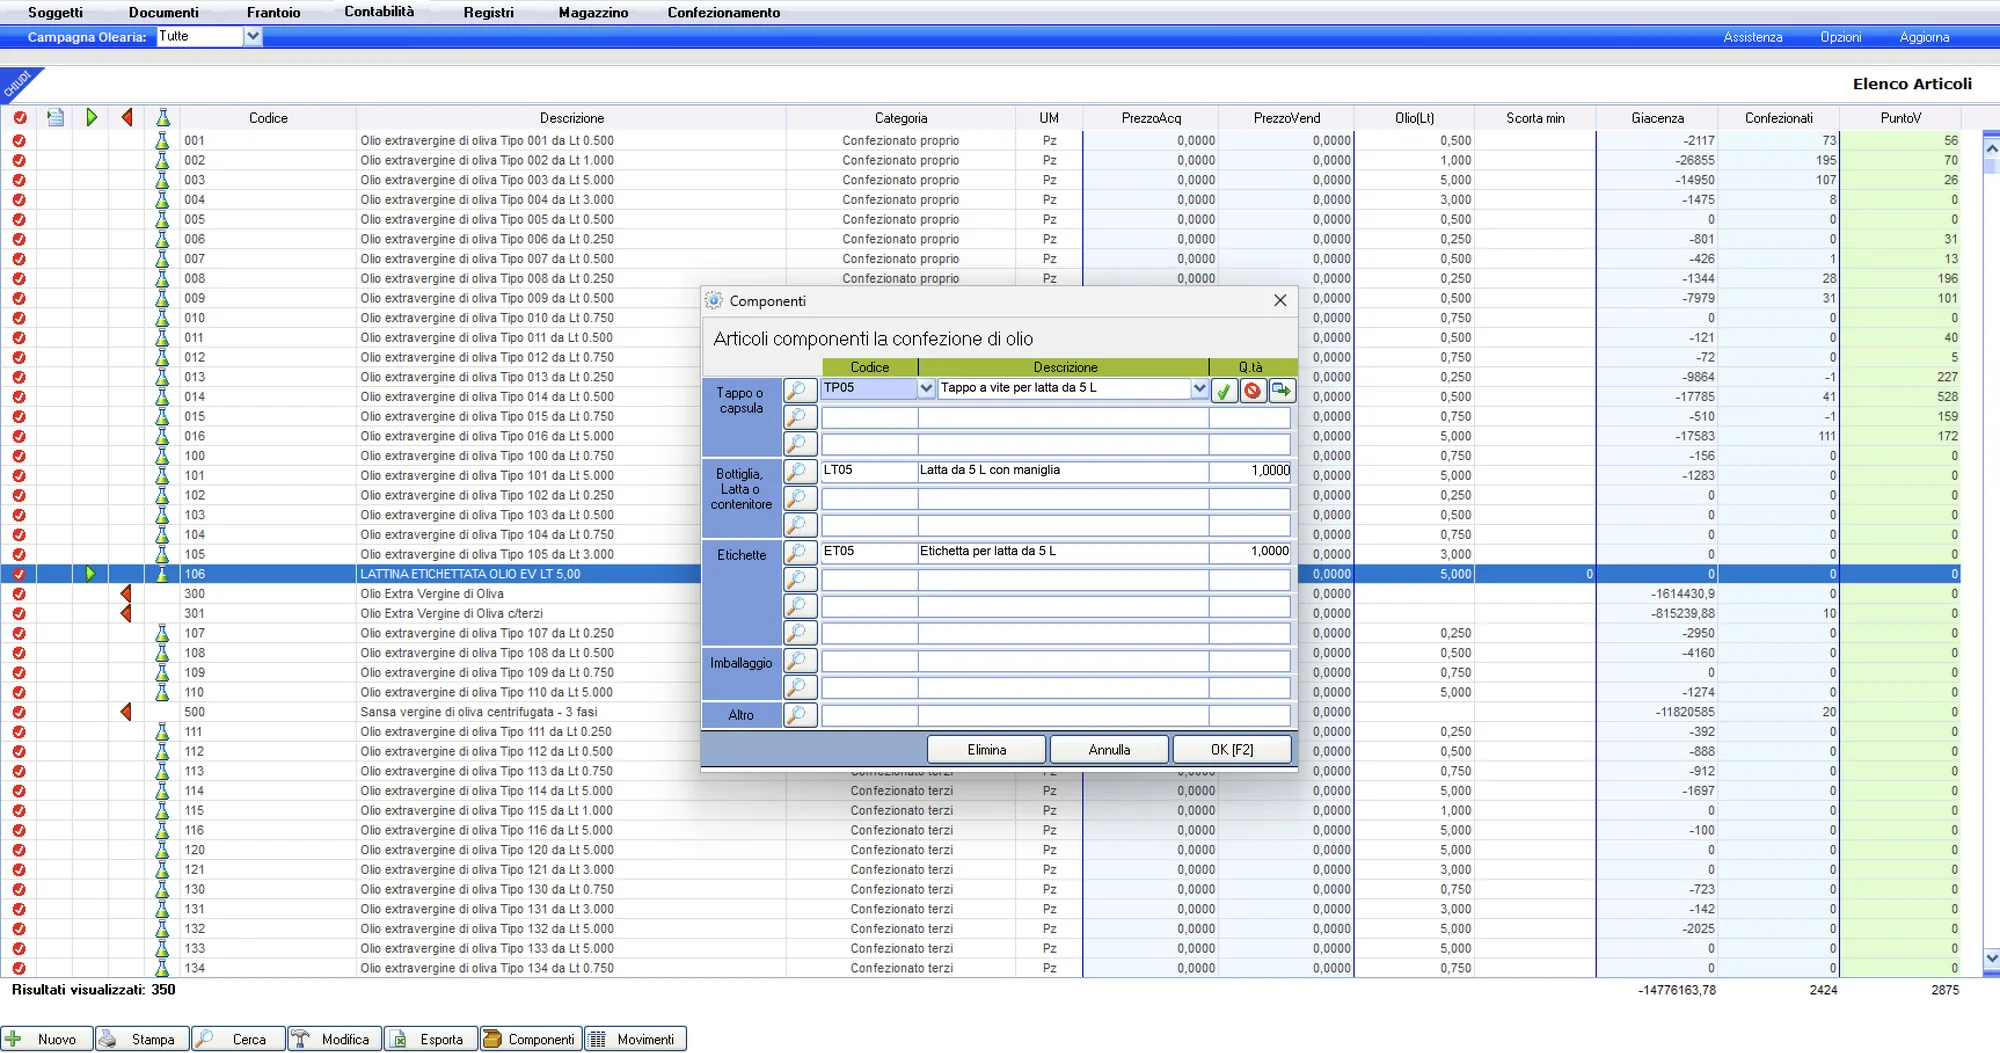This screenshot has height=1053, width=2000.
Task: Open the Magazzino menu
Action: pyautogui.click(x=593, y=13)
